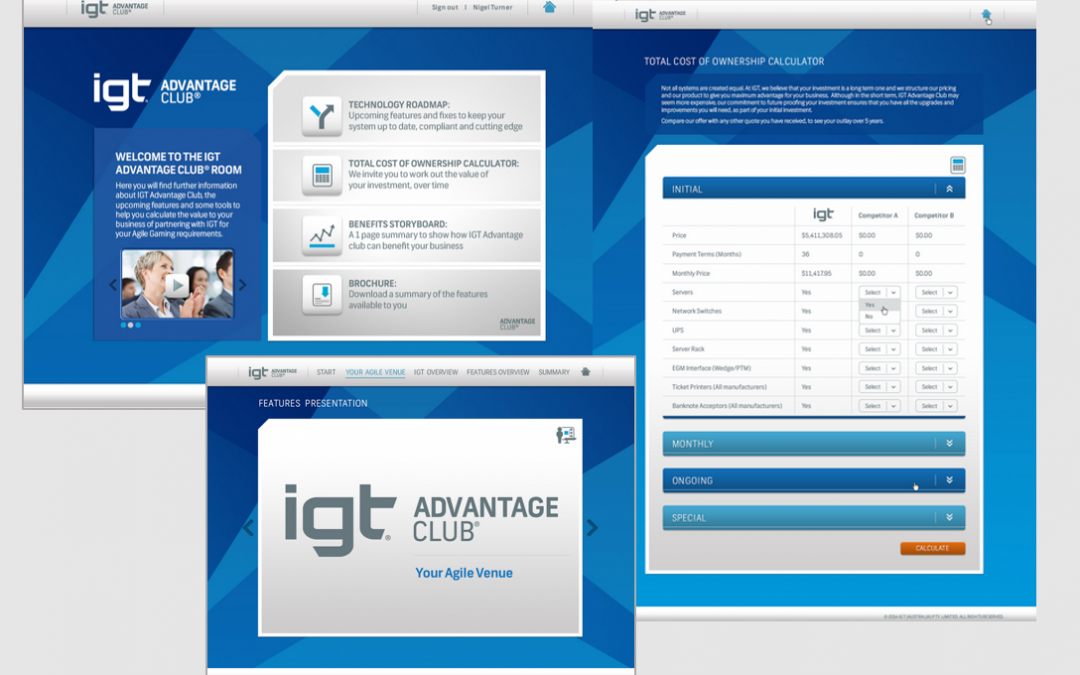Select the FEATURES OVERVIEW tab

coord(498,372)
